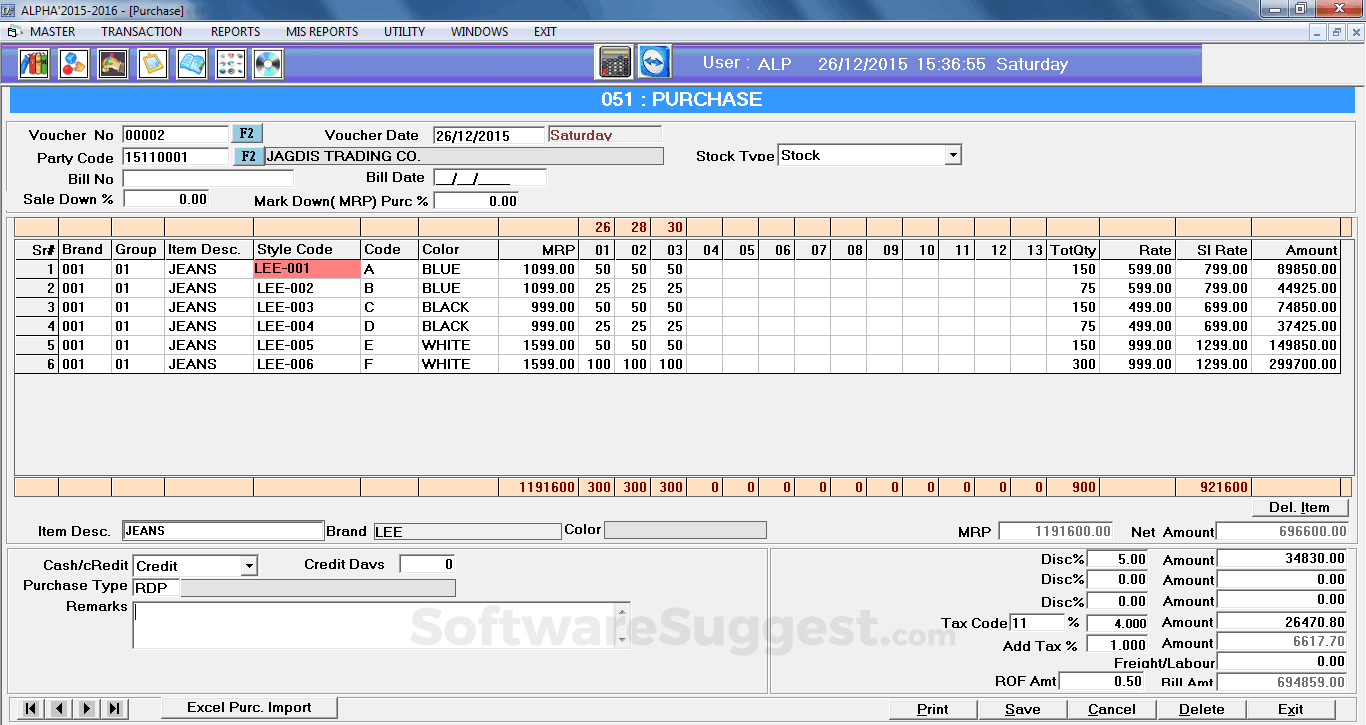Open the MASTER menu
1366x725 pixels.
click(53, 32)
